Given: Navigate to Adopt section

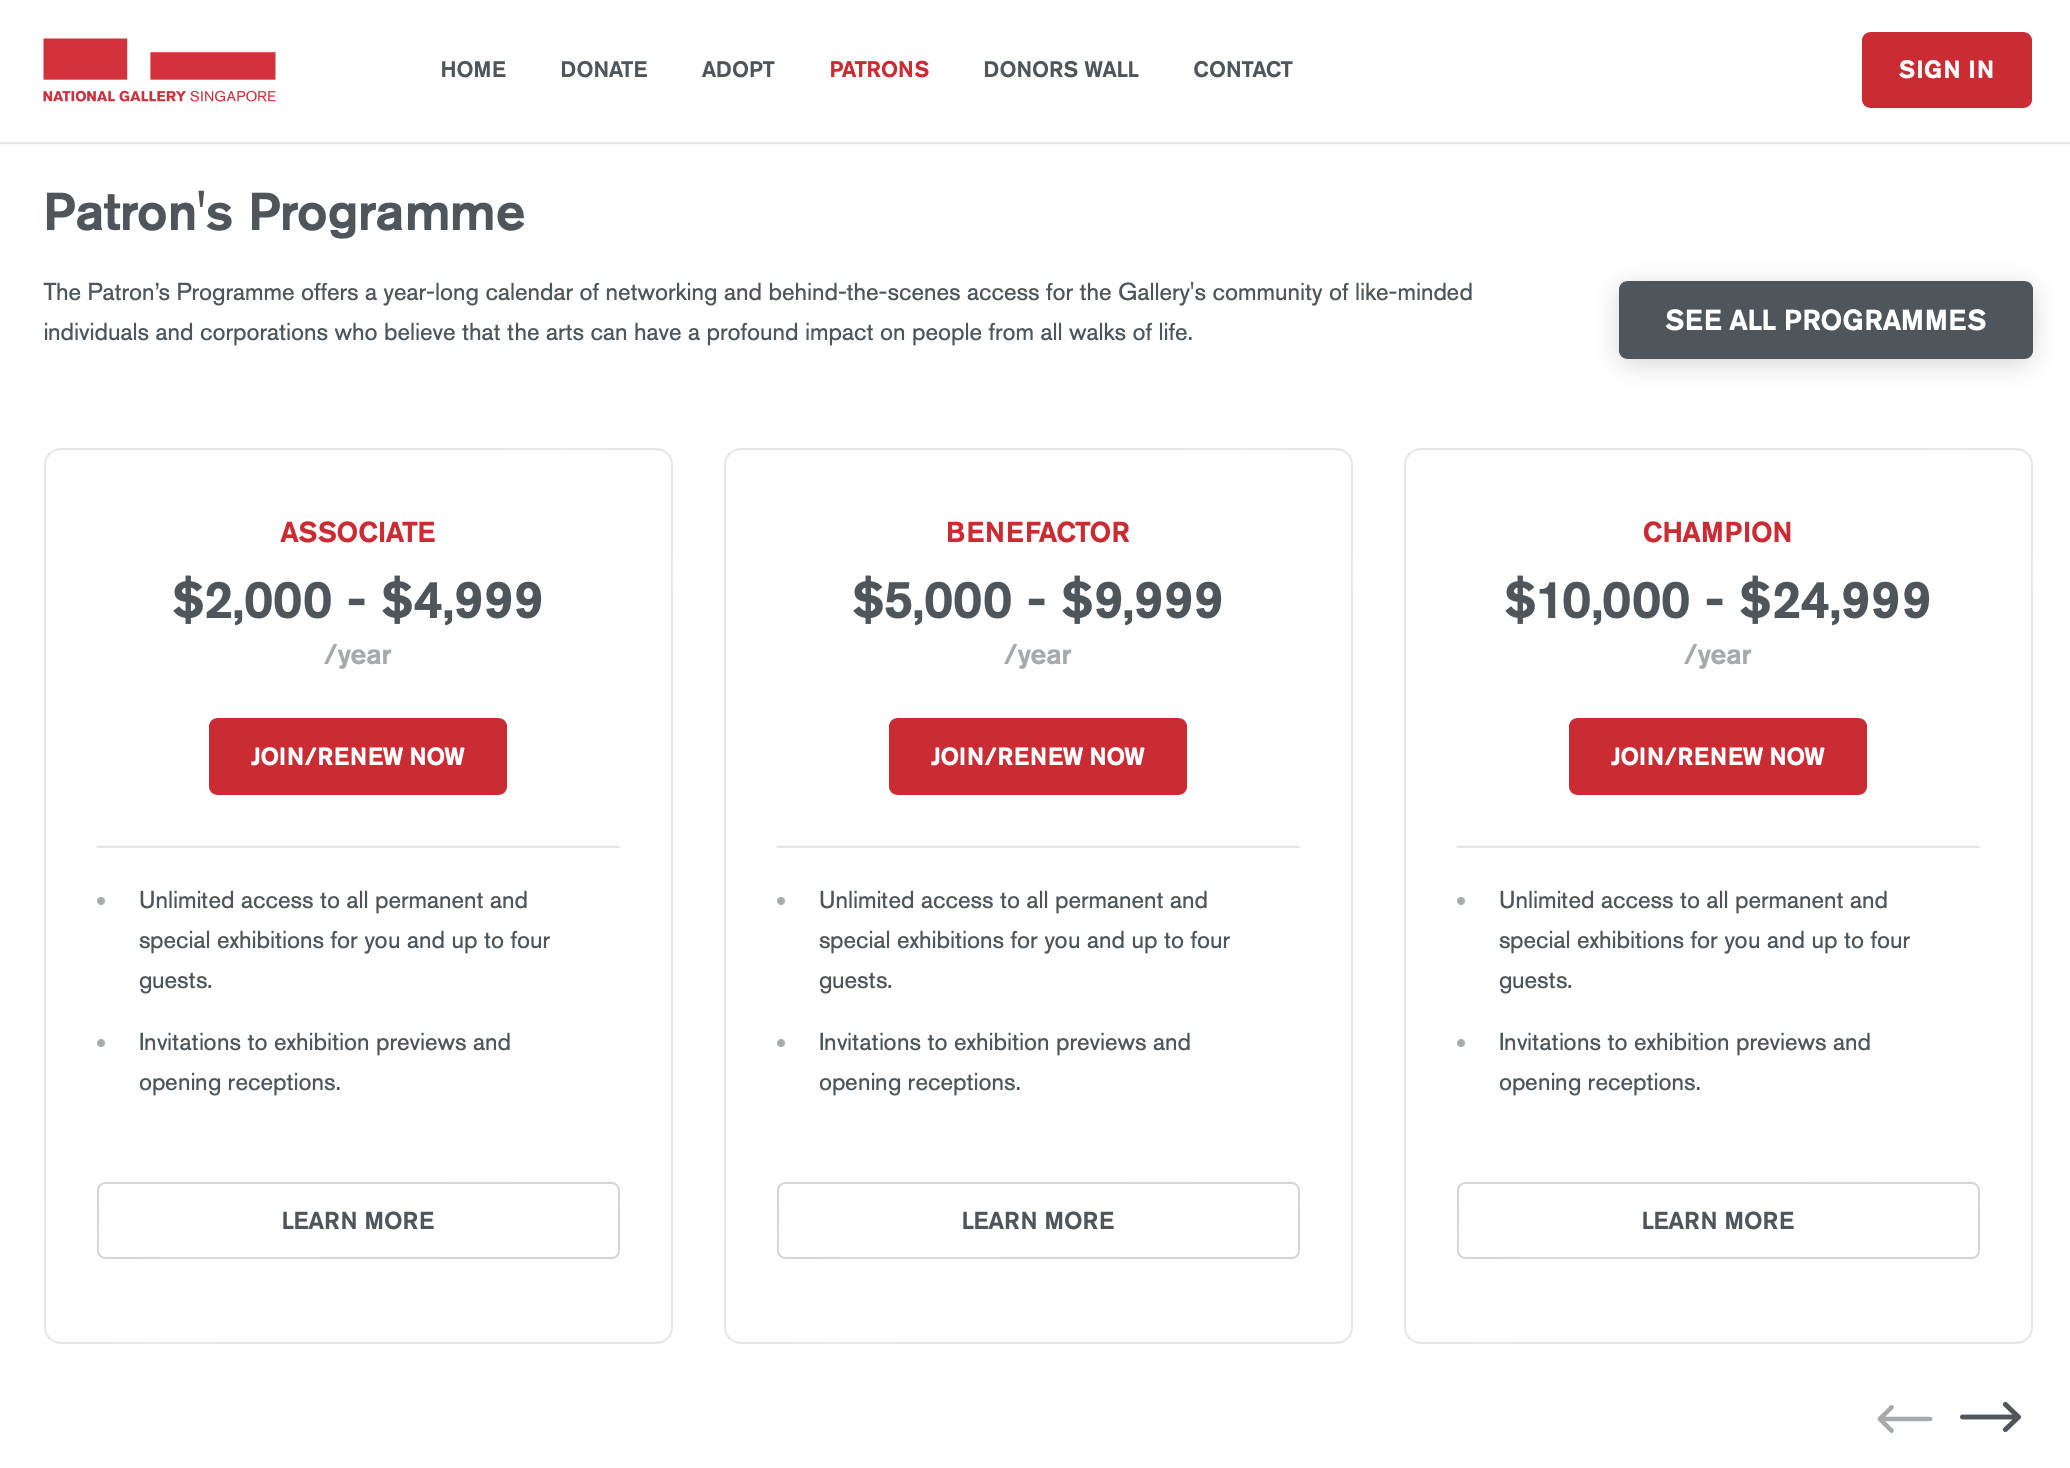Looking at the screenshot, I should [x=738, y=70].
